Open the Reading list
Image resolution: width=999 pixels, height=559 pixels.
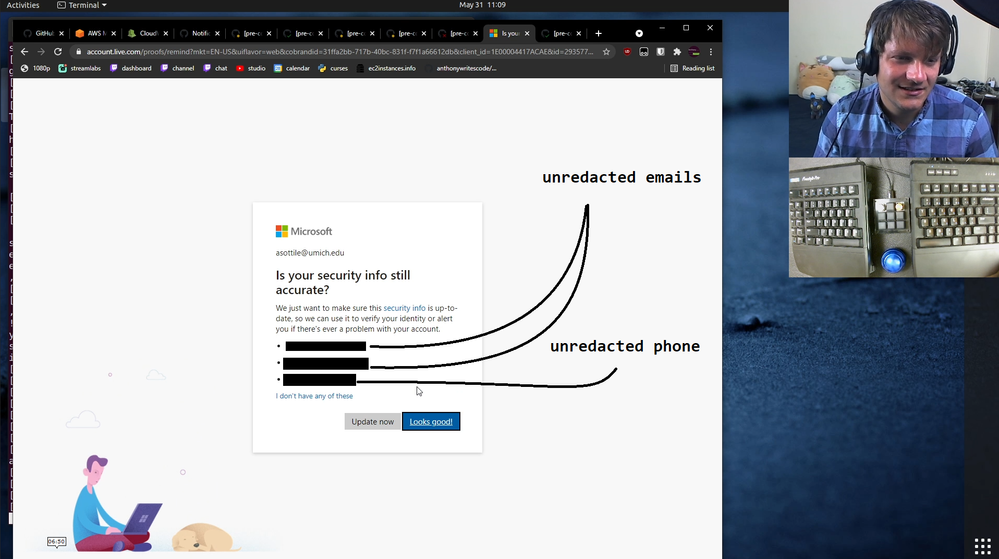pos(693,68)
